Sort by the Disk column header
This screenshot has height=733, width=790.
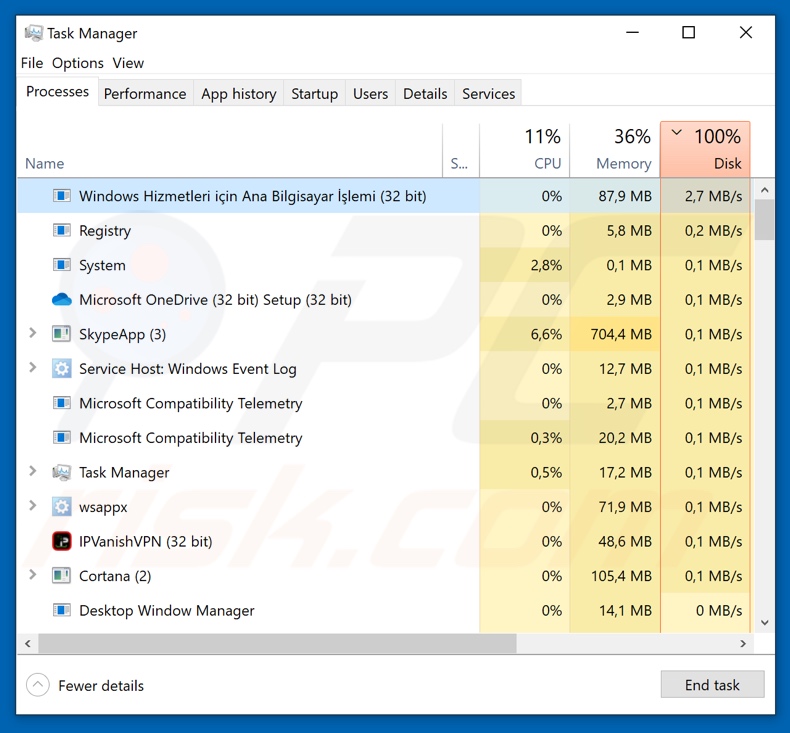[x=705, y=150]
